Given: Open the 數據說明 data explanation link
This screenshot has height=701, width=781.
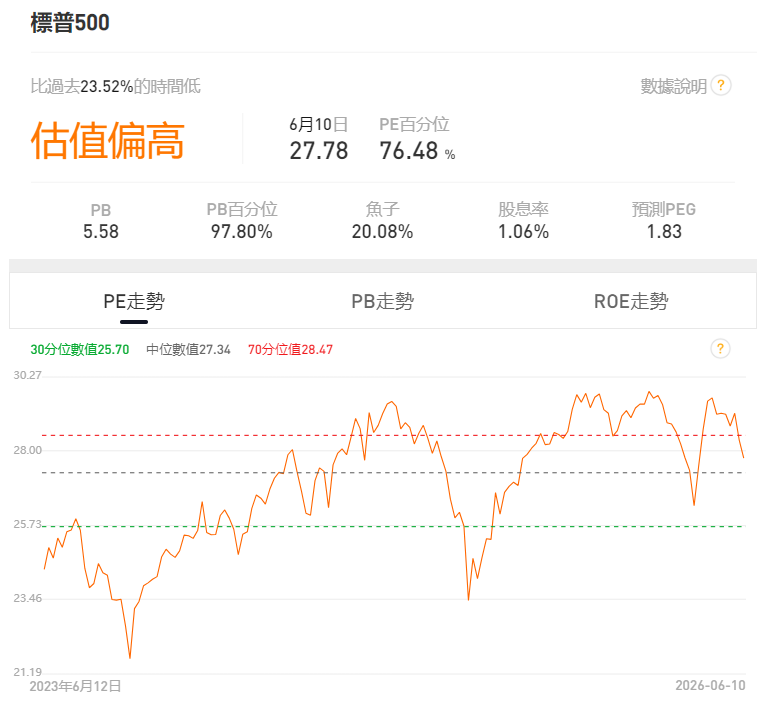Looking at the screenshot, I should tap(673, 86).
